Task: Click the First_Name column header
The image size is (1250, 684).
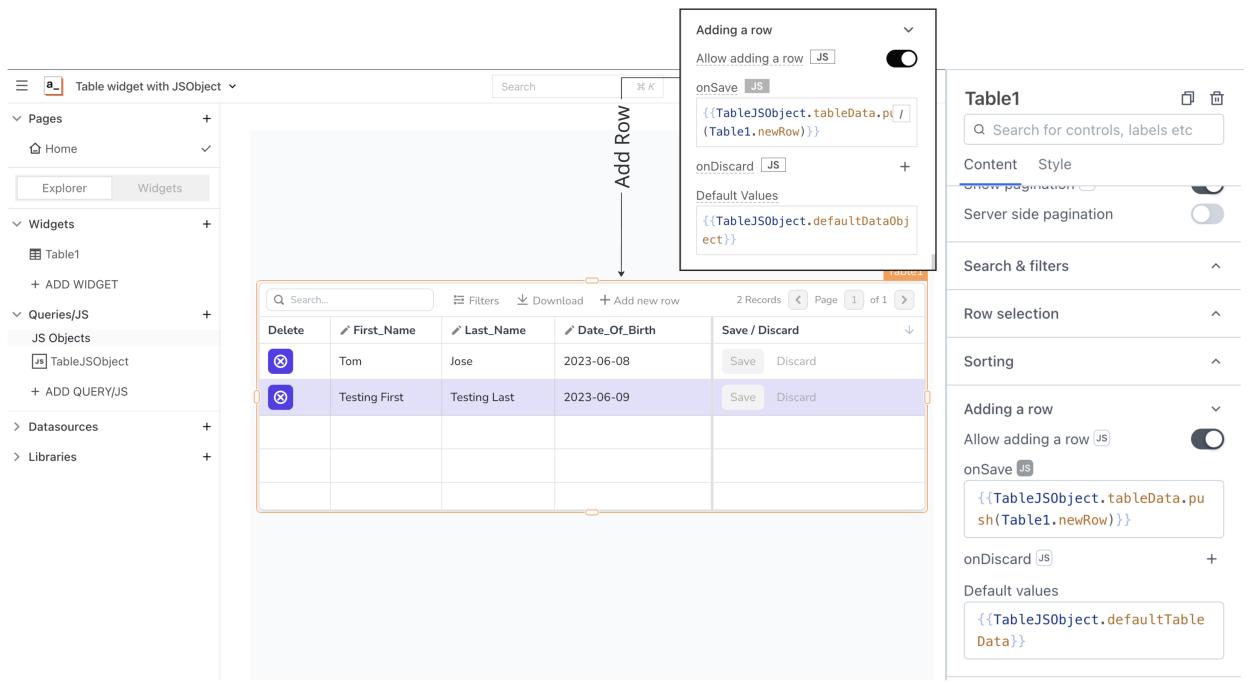Action: (x=386, y=330)
